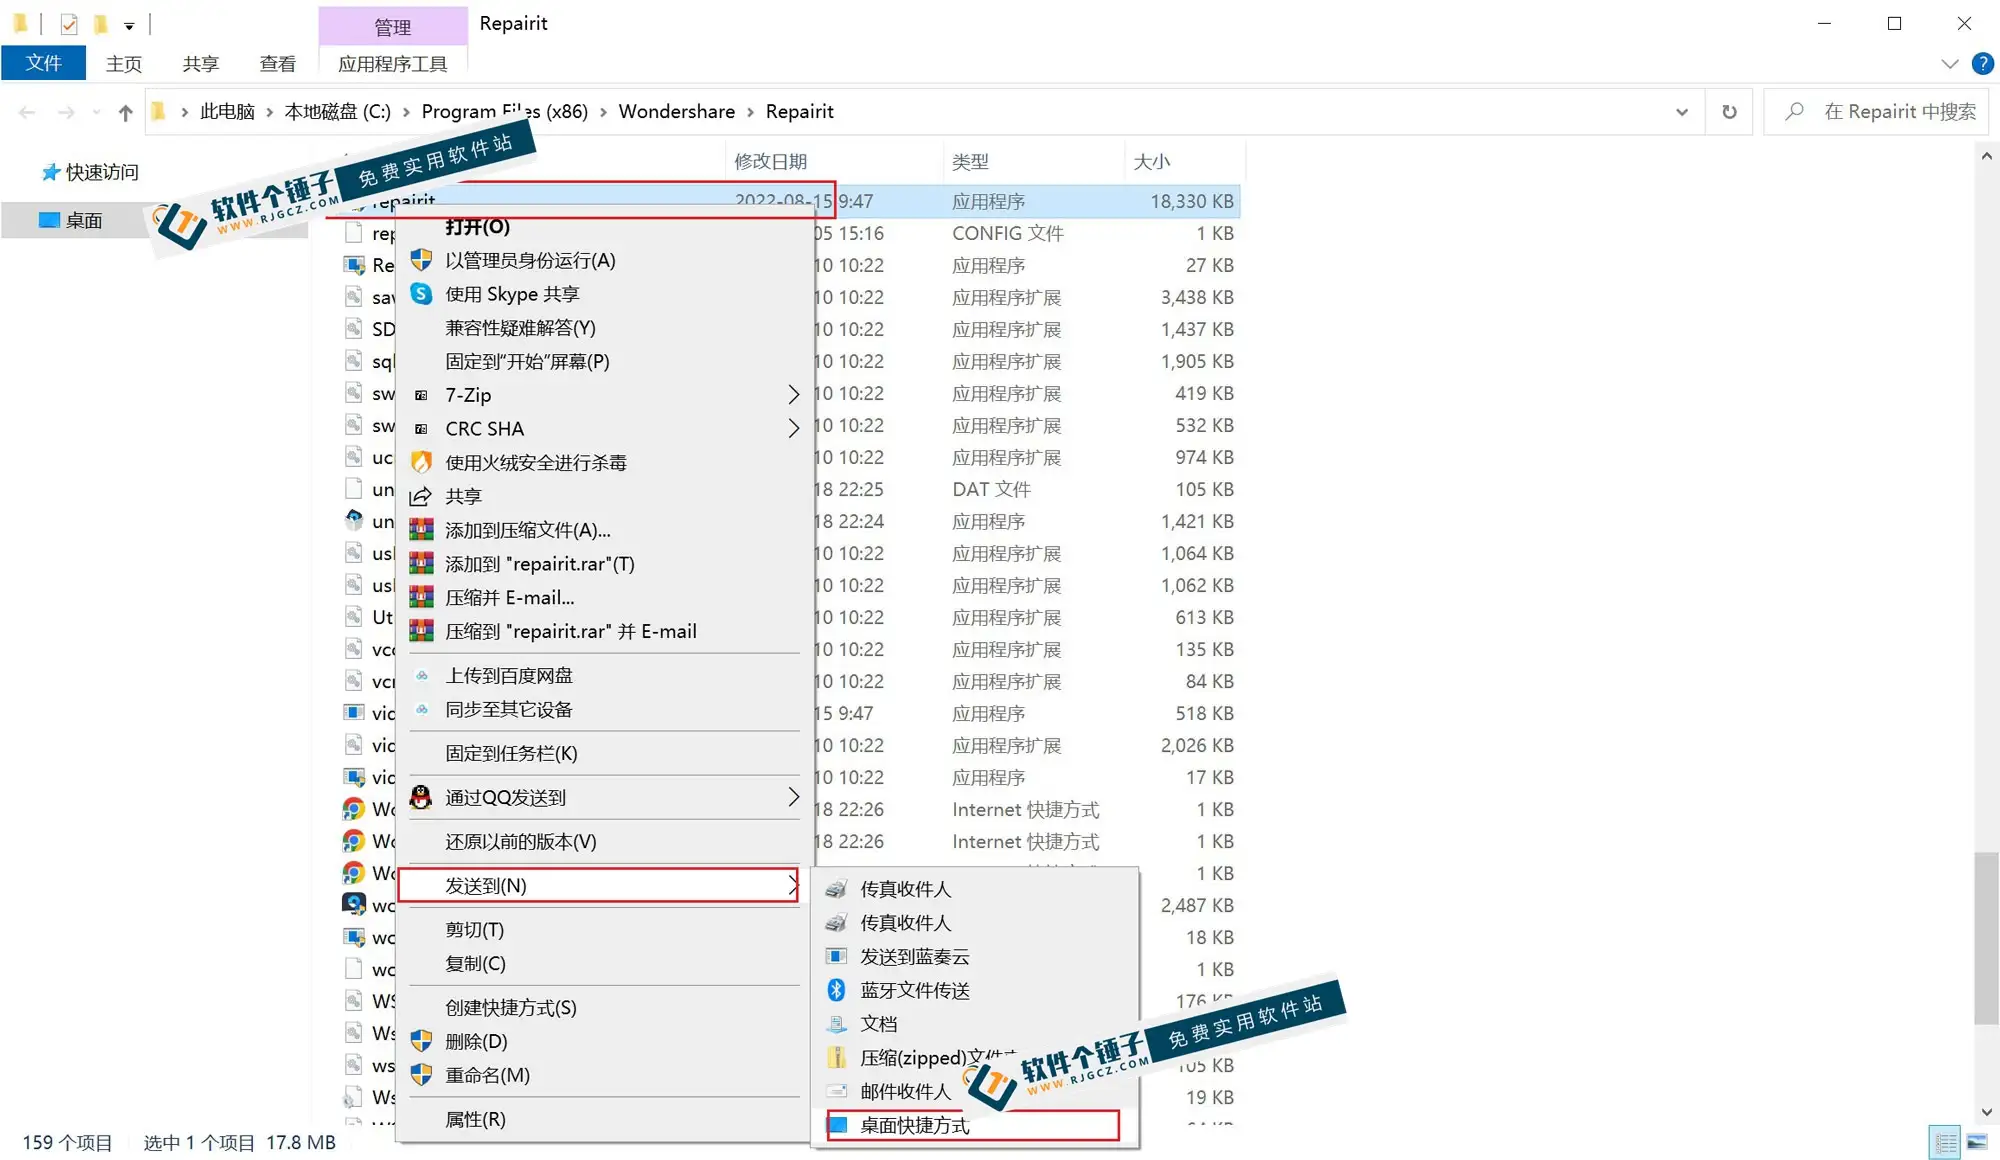Expand the 7-Zip submenu arrow
This screenshot has height=1160, width=2000.
(793, 395)
